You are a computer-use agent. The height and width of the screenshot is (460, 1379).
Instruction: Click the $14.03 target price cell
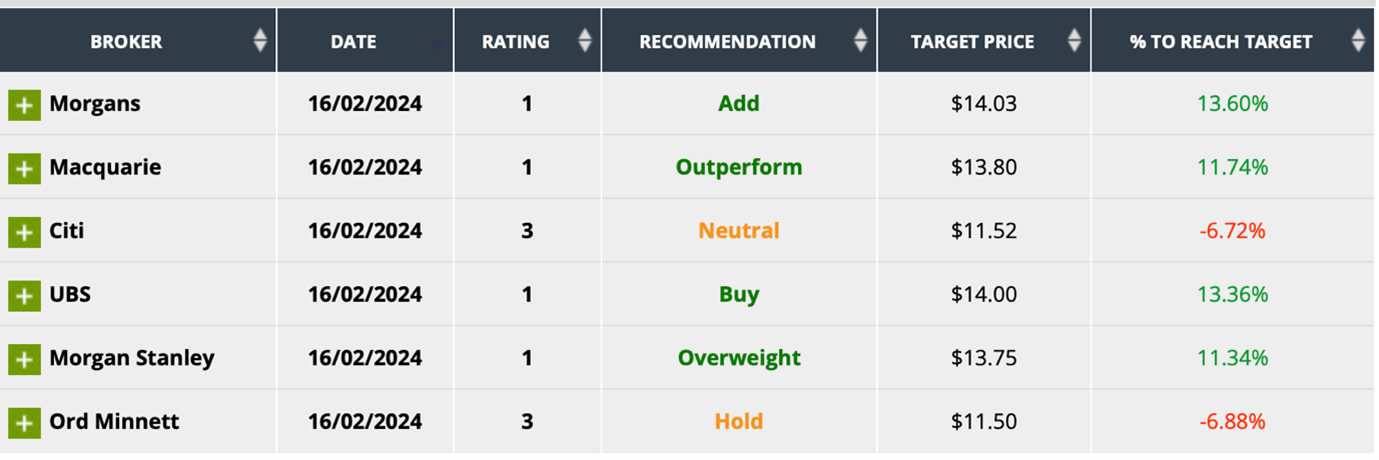click(984, 104)
